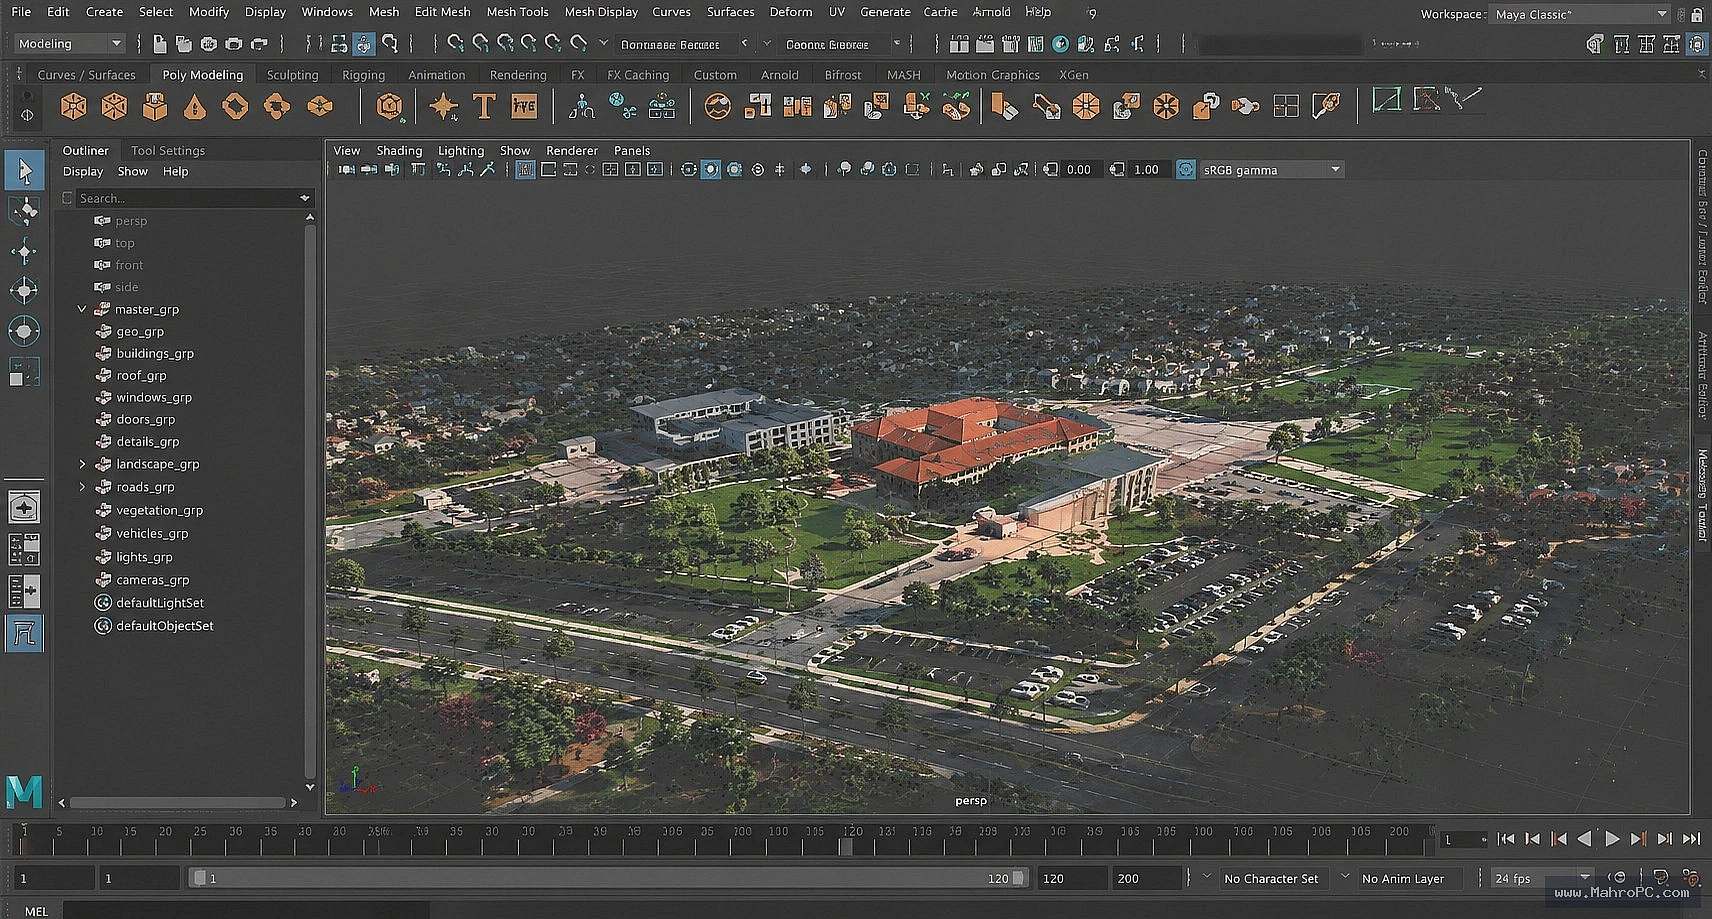The width and height of the screenshot is (1712, 919).
Task: Open the Outliner search filter dropdown arrow
Action: tap(305, 198)
